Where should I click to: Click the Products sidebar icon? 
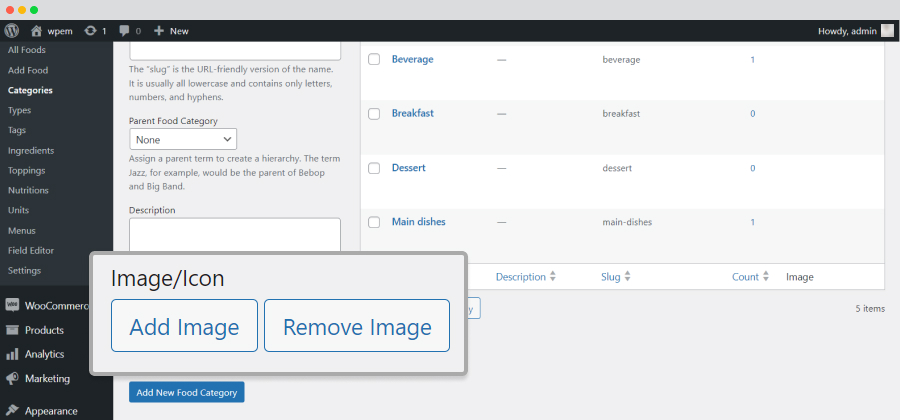click(11, 330)
